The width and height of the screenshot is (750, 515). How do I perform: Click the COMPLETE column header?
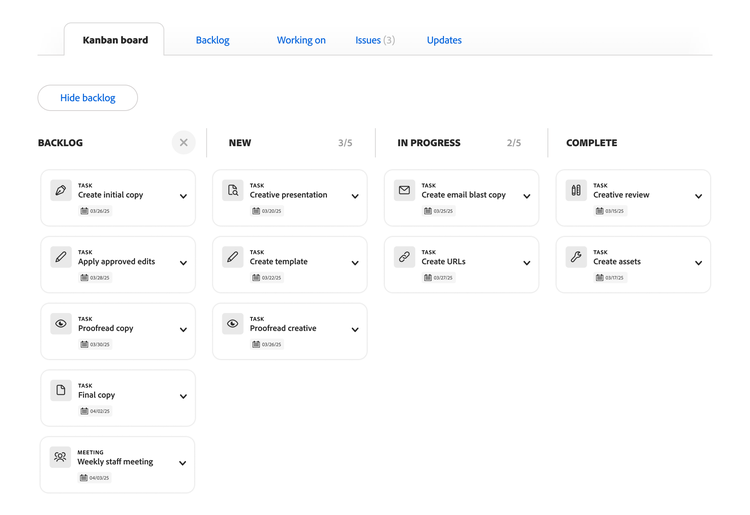(592, 142)
